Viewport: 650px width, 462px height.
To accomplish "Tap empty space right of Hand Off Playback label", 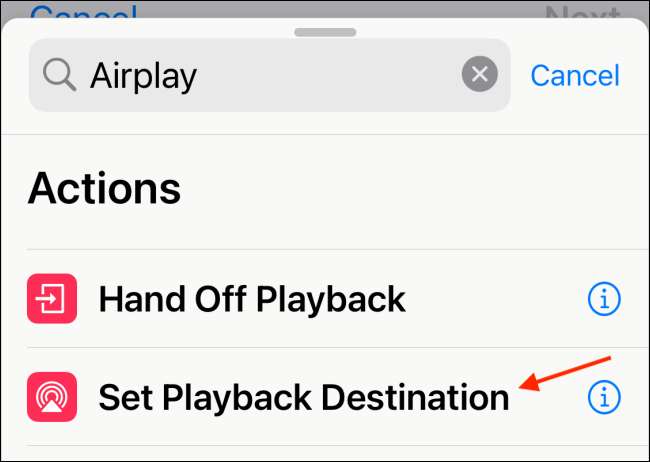I will click(495, 299).
